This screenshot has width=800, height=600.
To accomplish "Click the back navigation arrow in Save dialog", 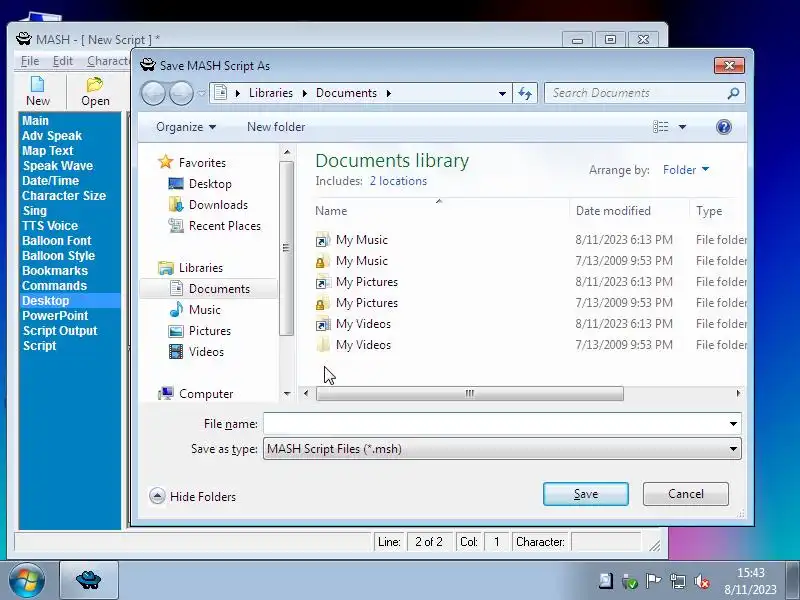I will click(153, 93).
